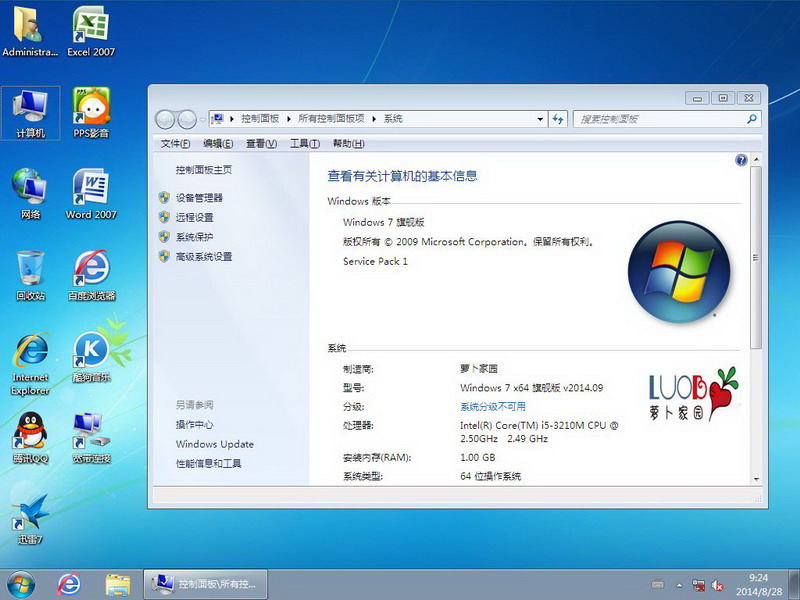Open recent pages dropdown beside navigation arrows
The height and width of the screenshot is (600, 800).
pos(202,120)
